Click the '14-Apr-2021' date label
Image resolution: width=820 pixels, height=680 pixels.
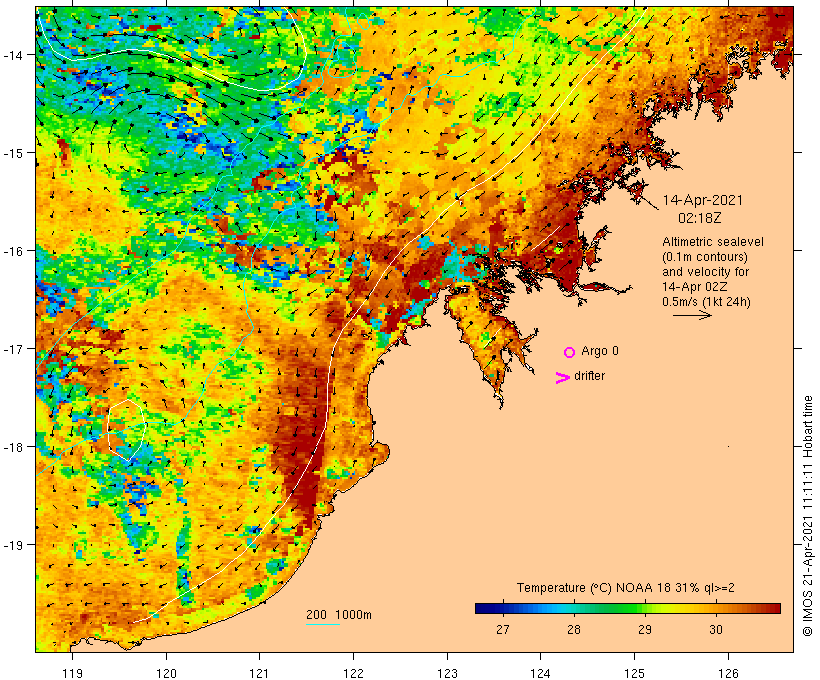702,200
